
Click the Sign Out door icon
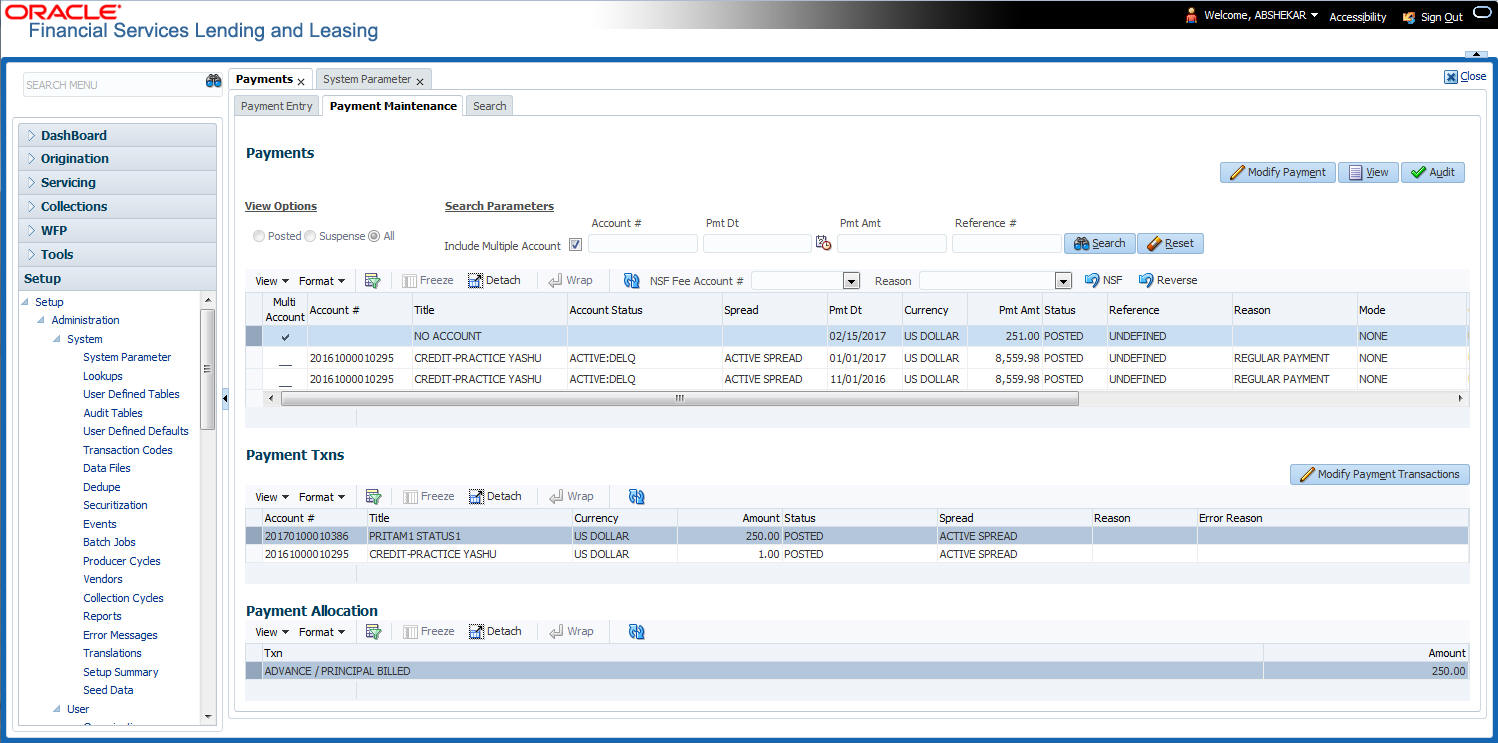coord(1409,17)
